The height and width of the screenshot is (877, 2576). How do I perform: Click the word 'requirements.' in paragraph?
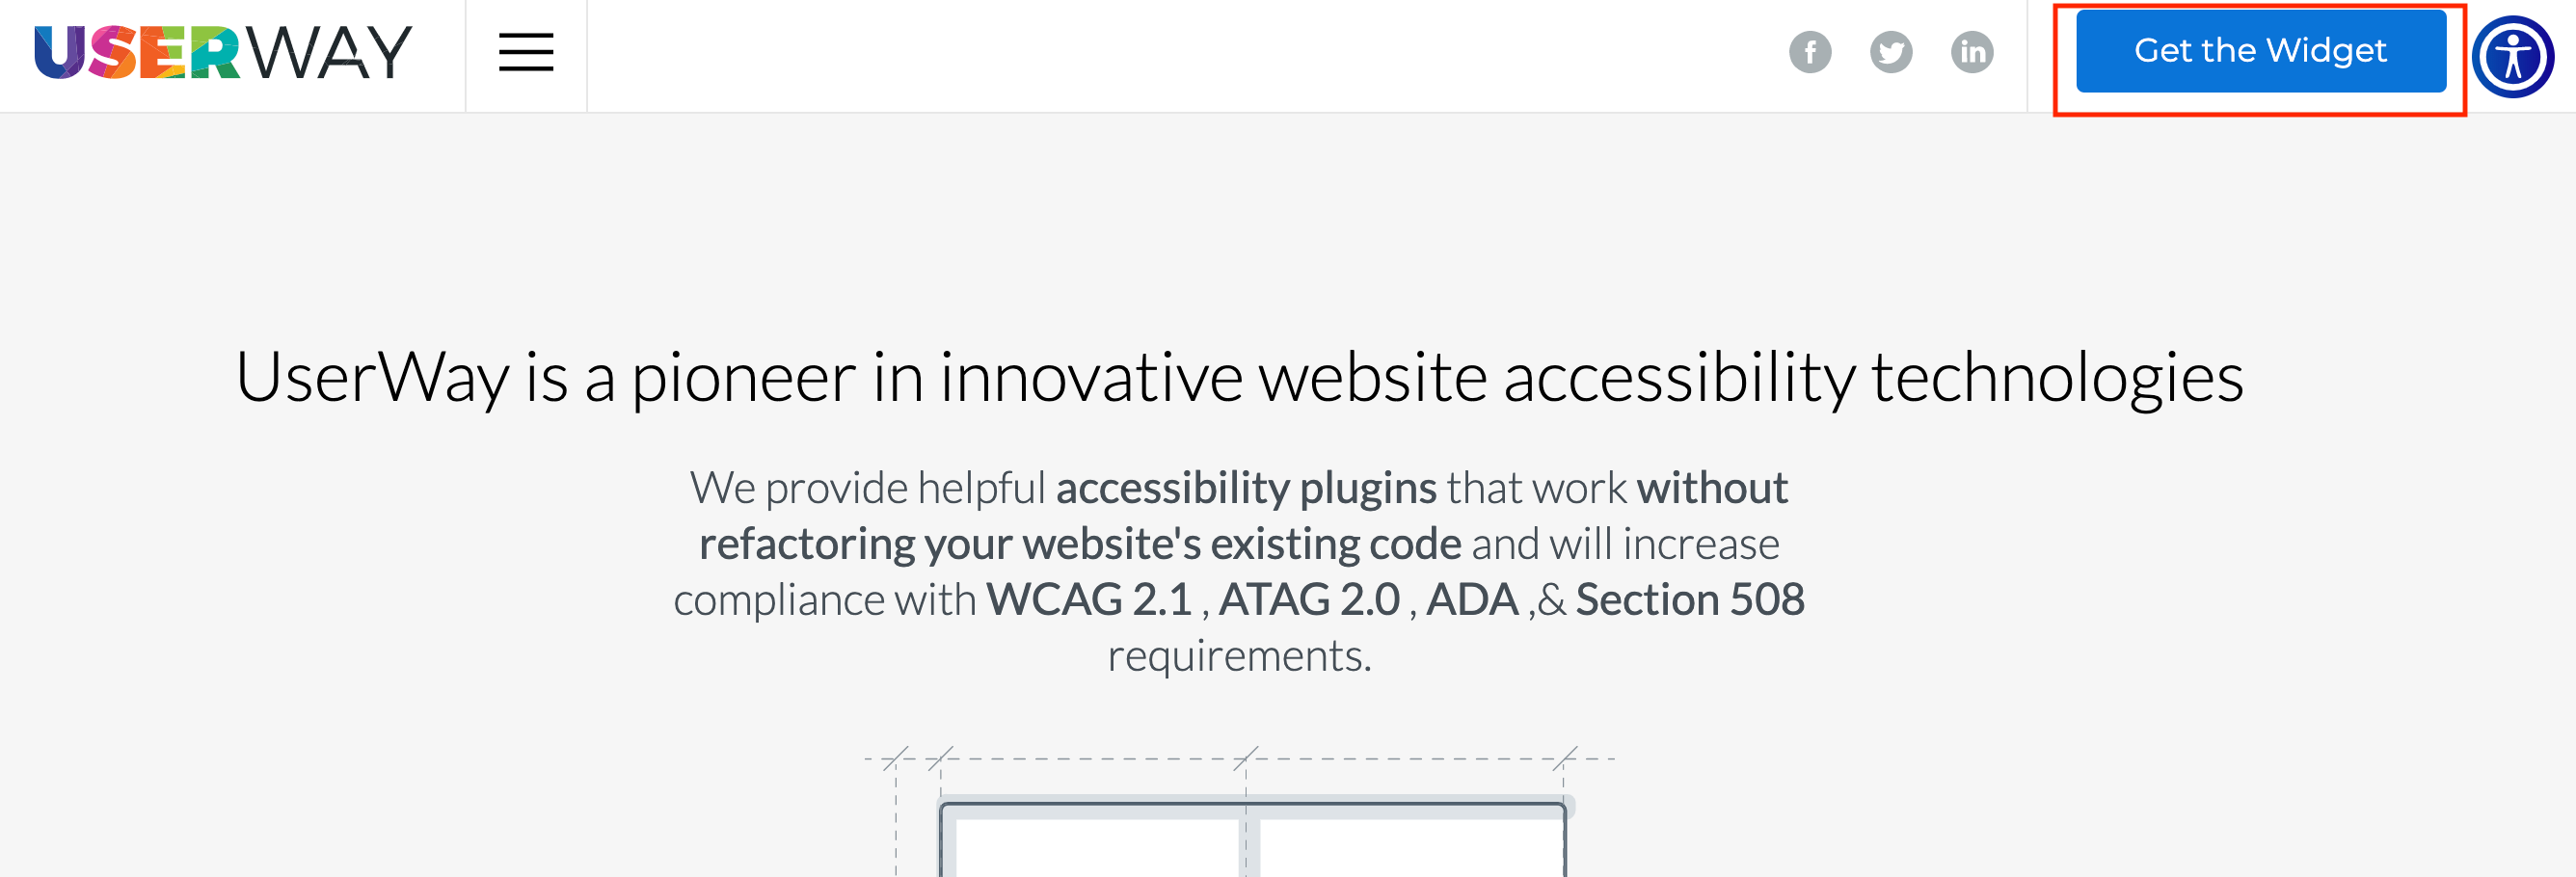[x=1239, y=657]
